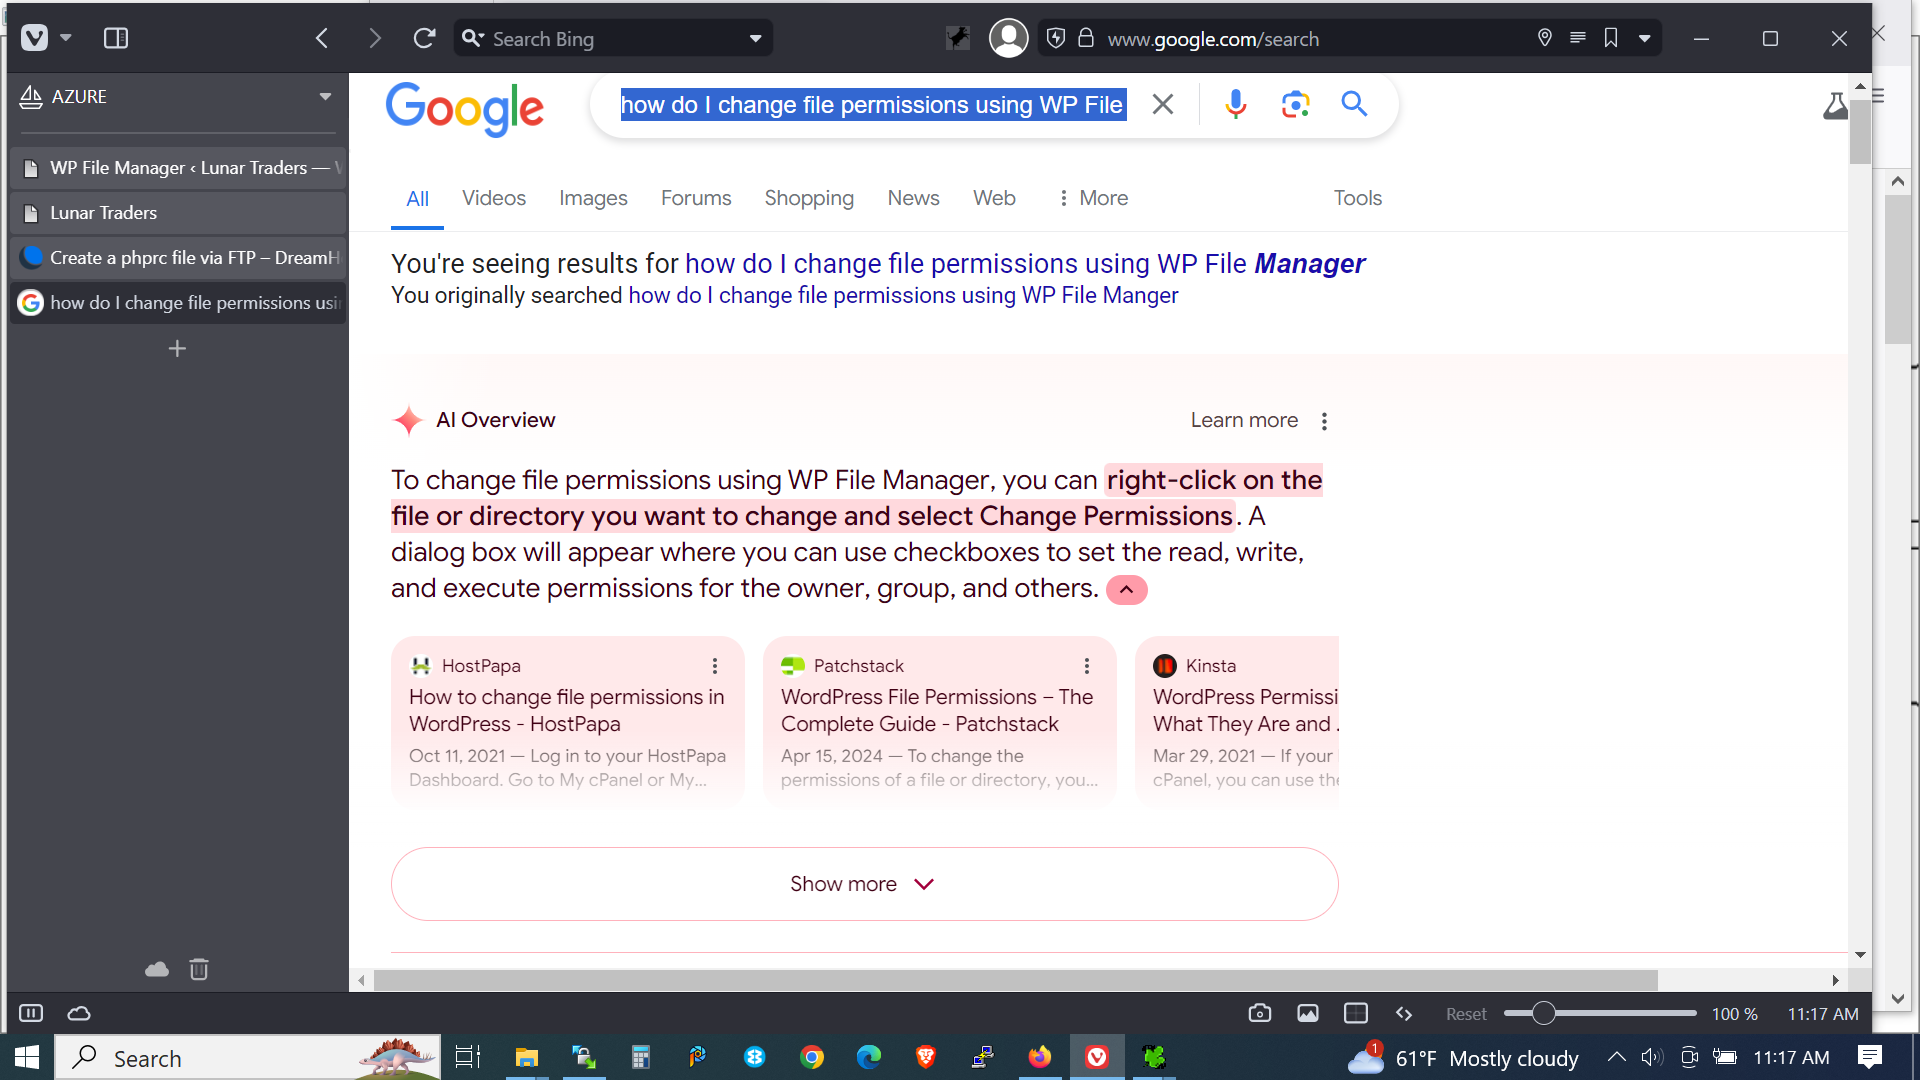1920x1080 pixels.
Task: Open the notification center icon
Action: 1869,1057
